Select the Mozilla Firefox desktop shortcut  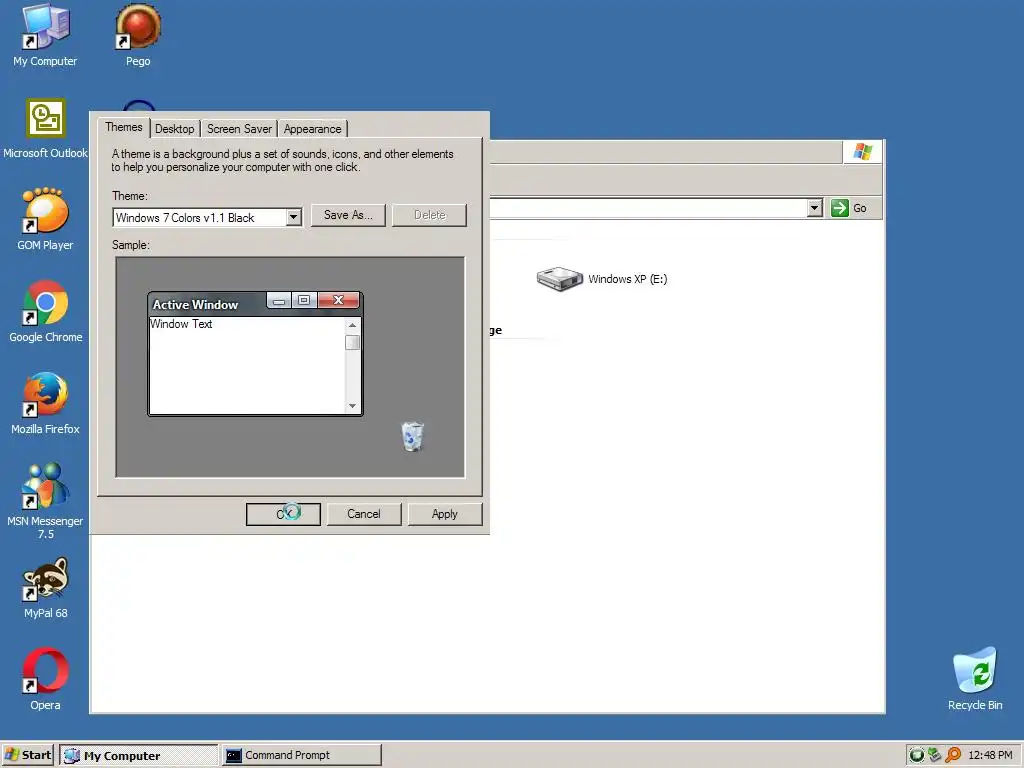(45, 404)
